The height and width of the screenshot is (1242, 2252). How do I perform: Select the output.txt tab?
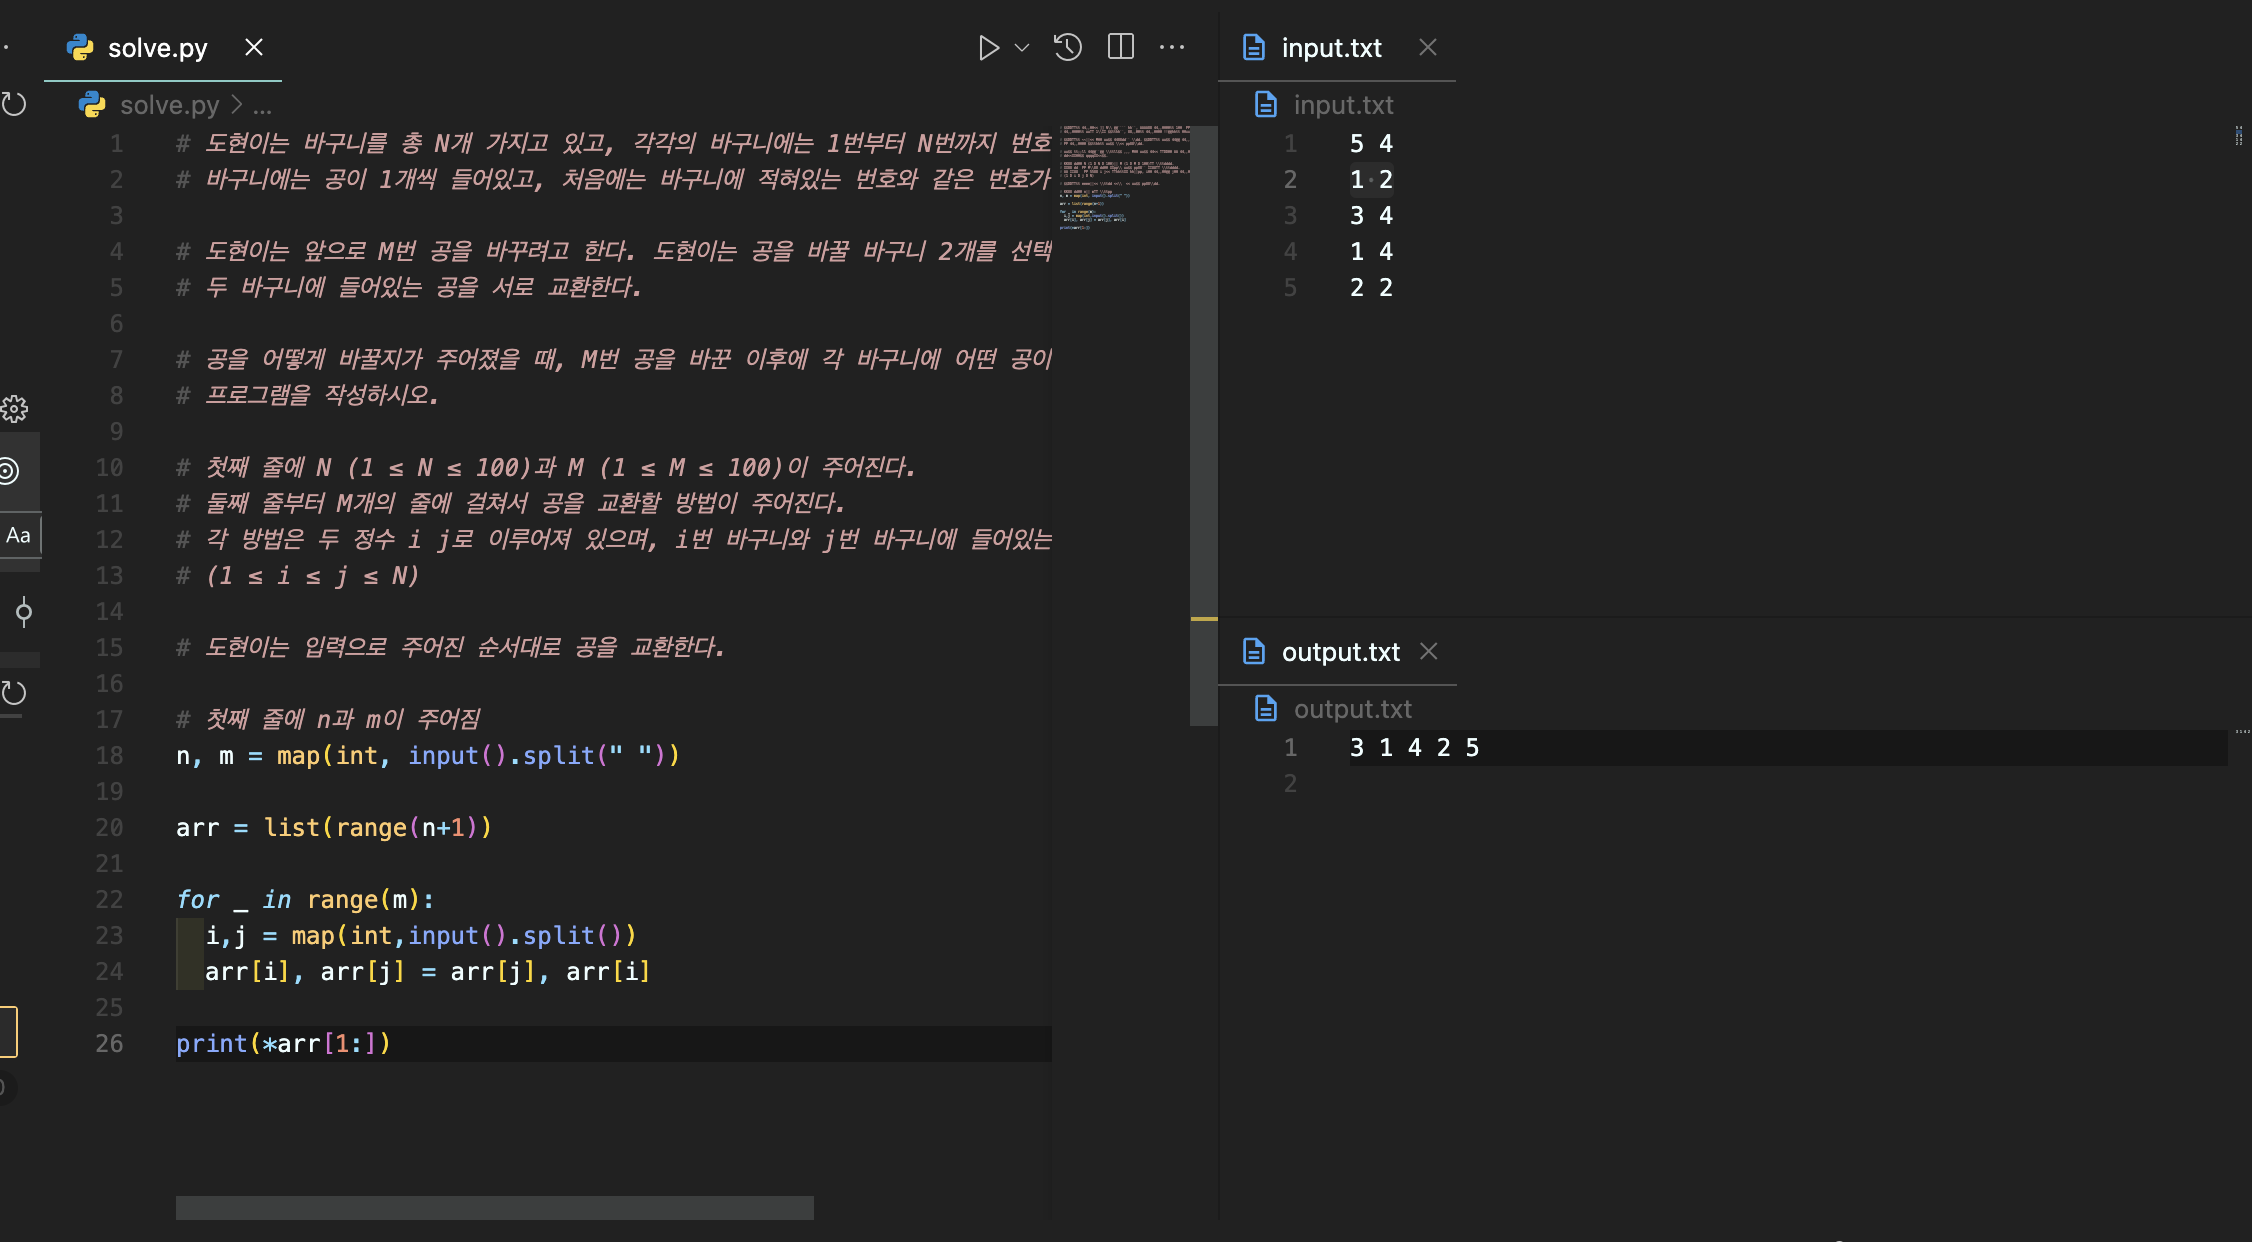click(x=1339, y=652)
